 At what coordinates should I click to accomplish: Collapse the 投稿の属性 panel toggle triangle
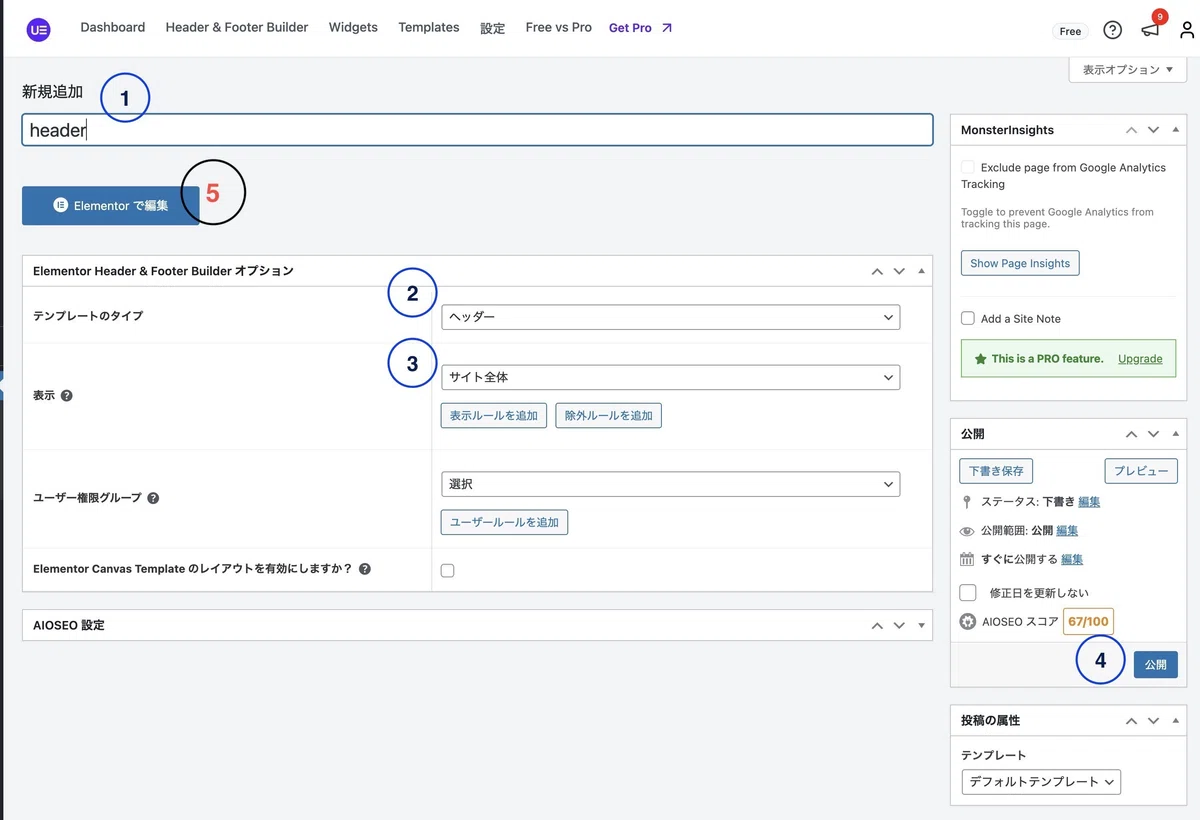(x=1175, y=721)
